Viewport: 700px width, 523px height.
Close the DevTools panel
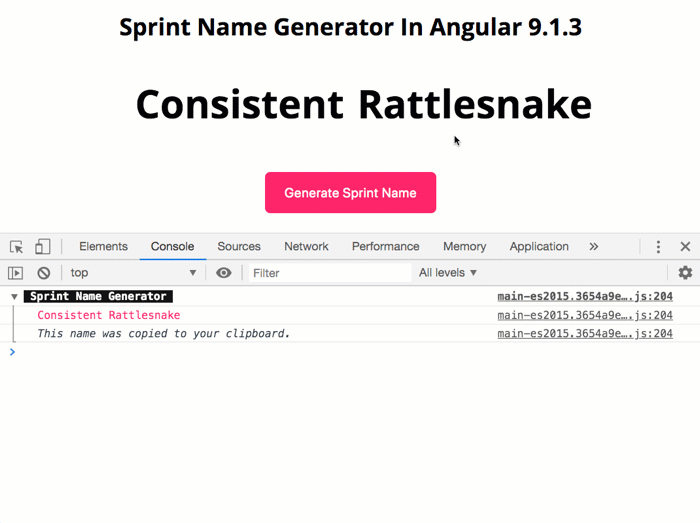click(x=685, y=246)
